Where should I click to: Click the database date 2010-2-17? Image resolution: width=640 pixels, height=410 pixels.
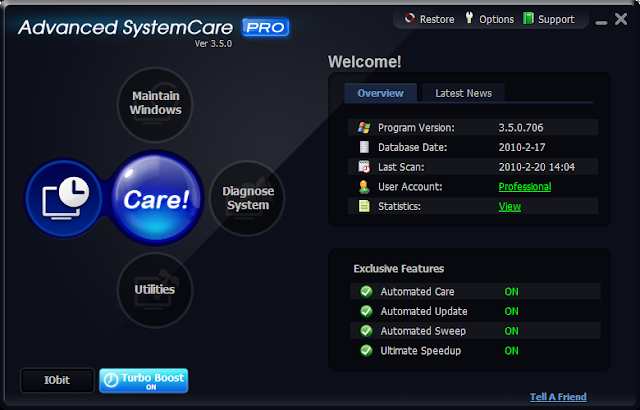(522, 147)
